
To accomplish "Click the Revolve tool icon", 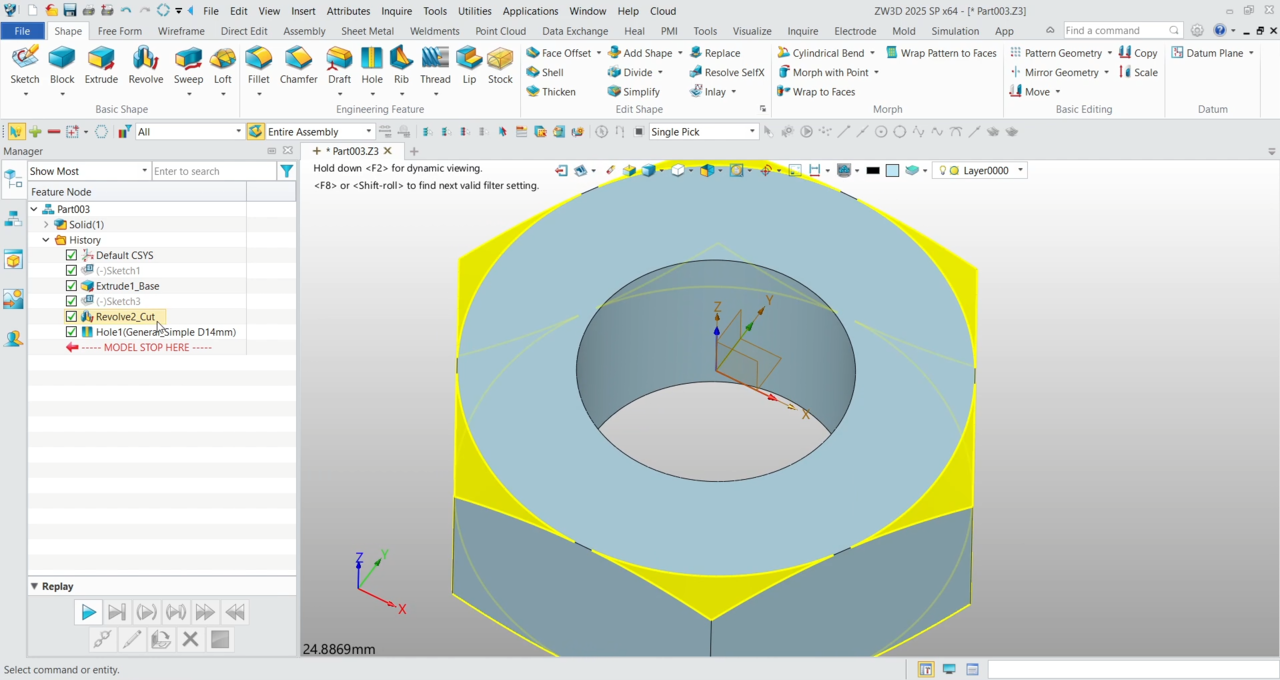I will [146, 64].
